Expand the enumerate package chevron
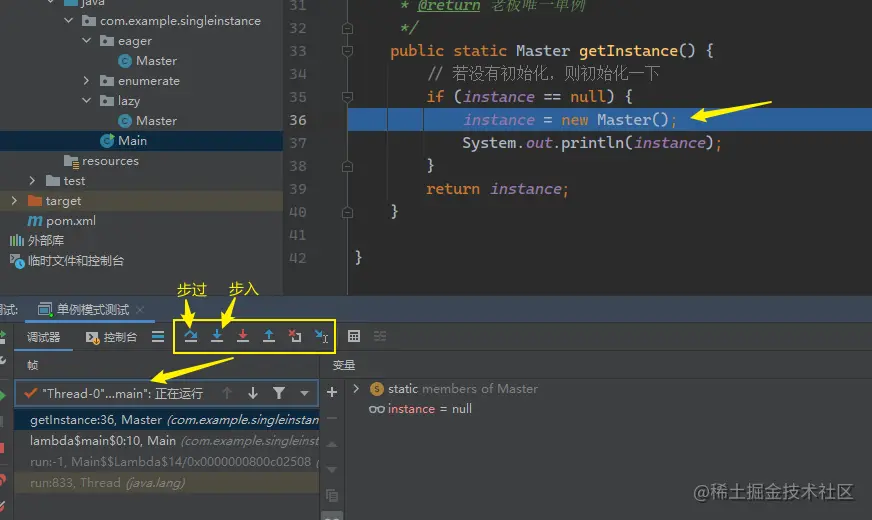The width and height of the screenshot is (872, 520). coord(86,81)
